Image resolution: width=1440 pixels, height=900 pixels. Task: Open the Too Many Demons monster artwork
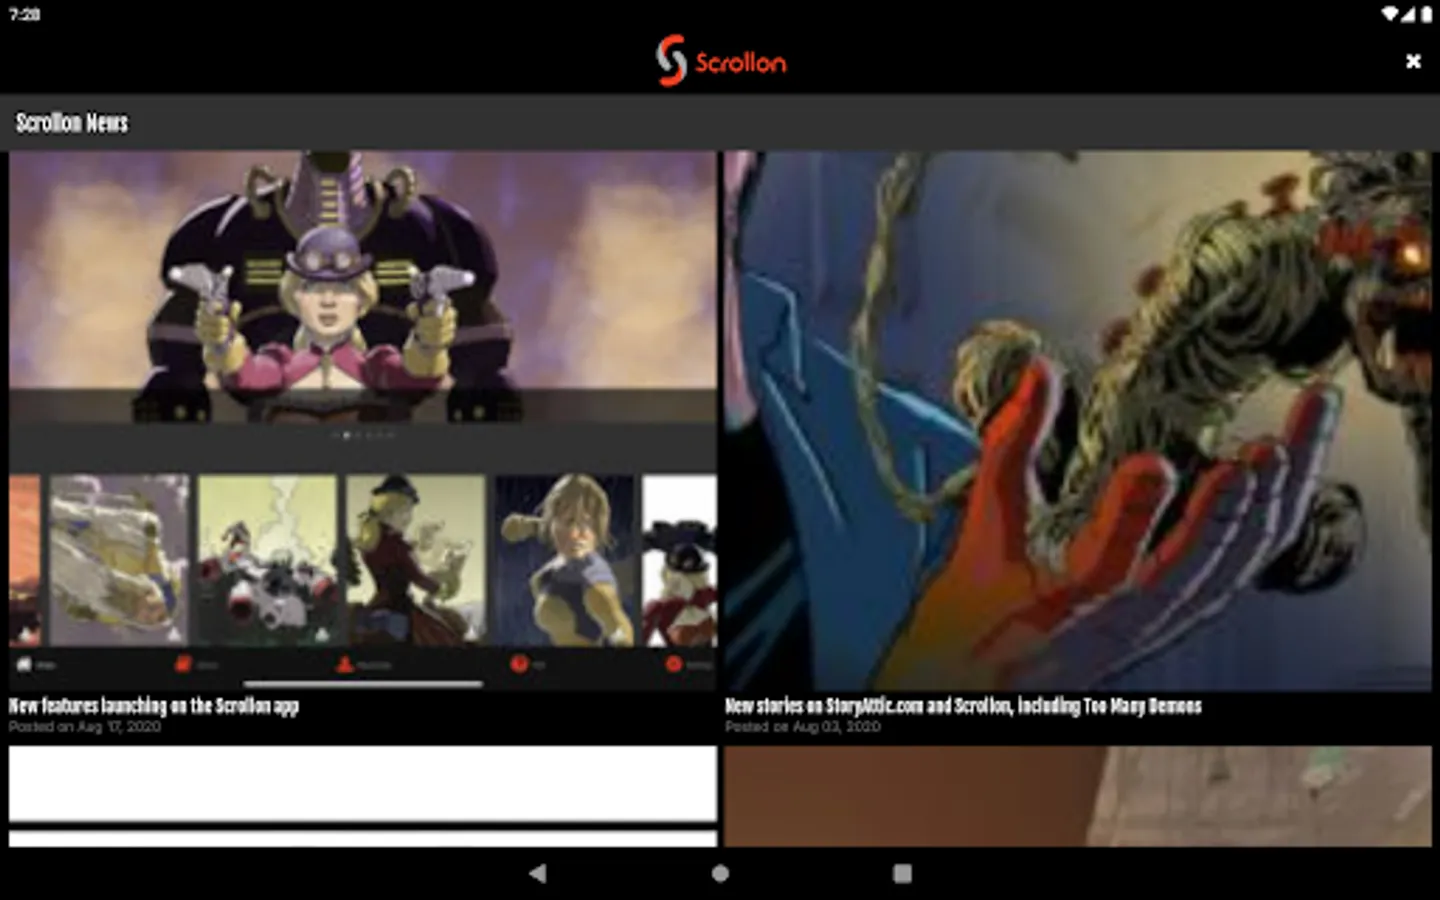click(x=1078, y=420)
